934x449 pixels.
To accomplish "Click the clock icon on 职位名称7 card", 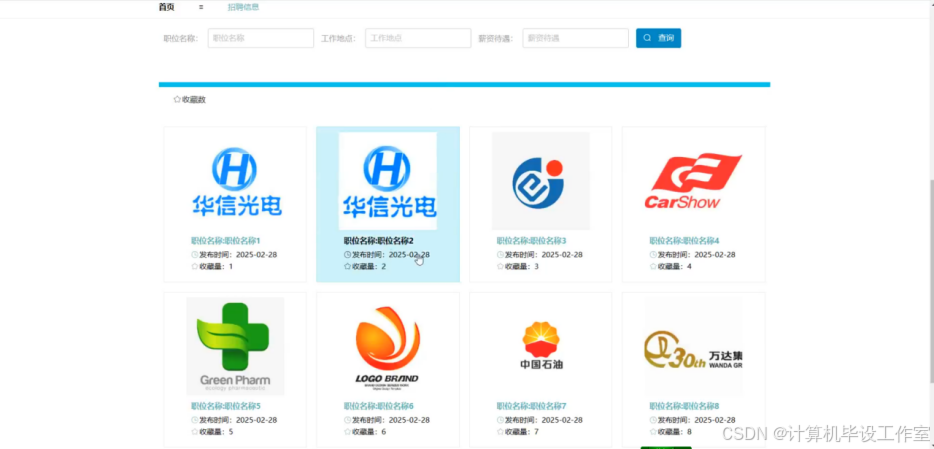I will (500, 420).
